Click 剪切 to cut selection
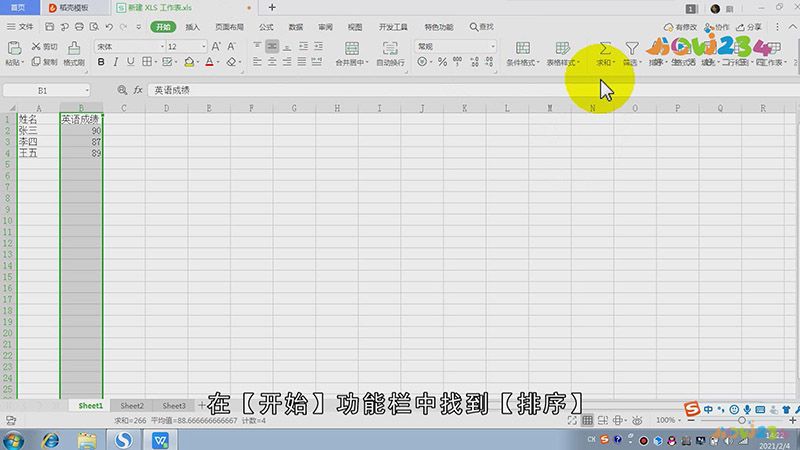 (44, 46)
